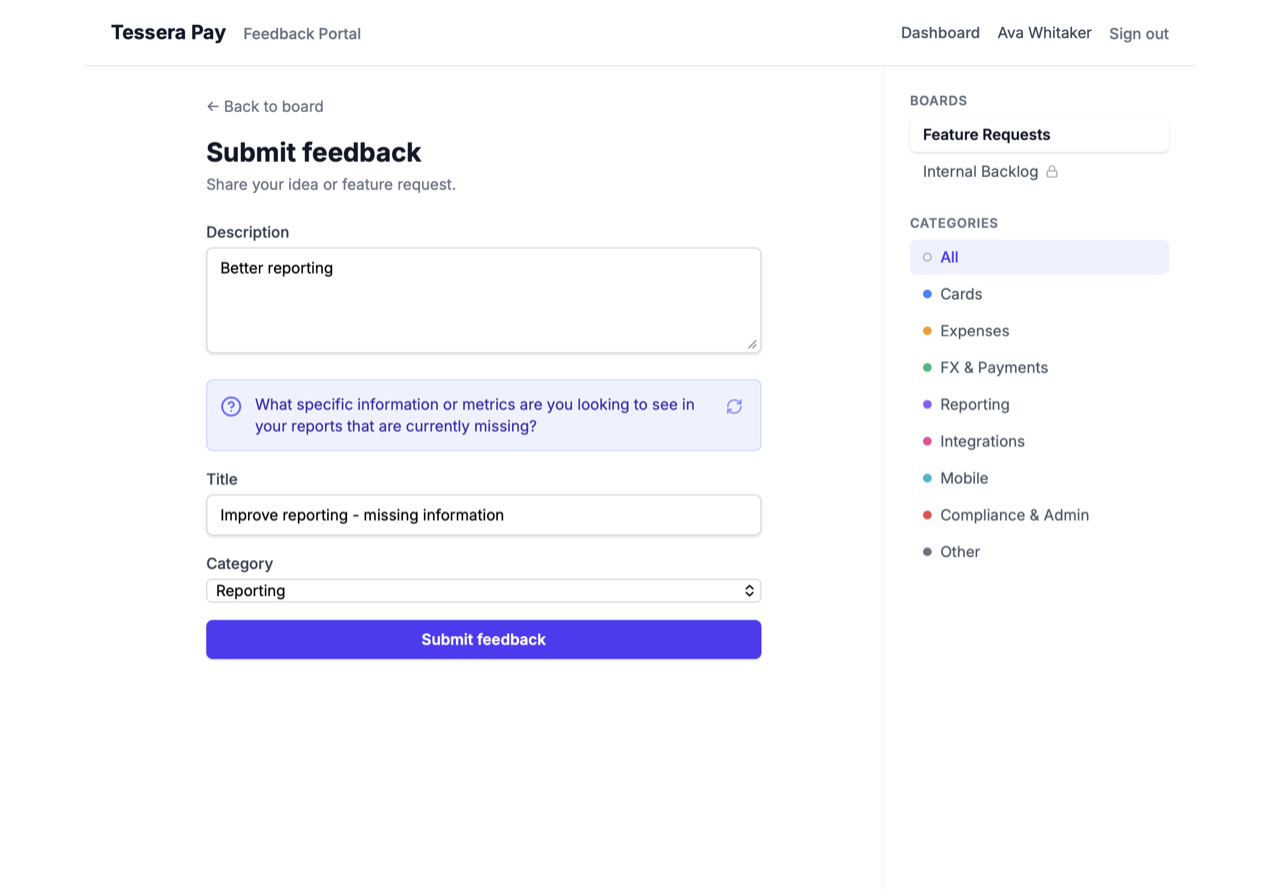Click the lock icon beside Internal Backlog
Image resolution: width=1280 pixels, height=889 pixels.
coord(1052,172)
